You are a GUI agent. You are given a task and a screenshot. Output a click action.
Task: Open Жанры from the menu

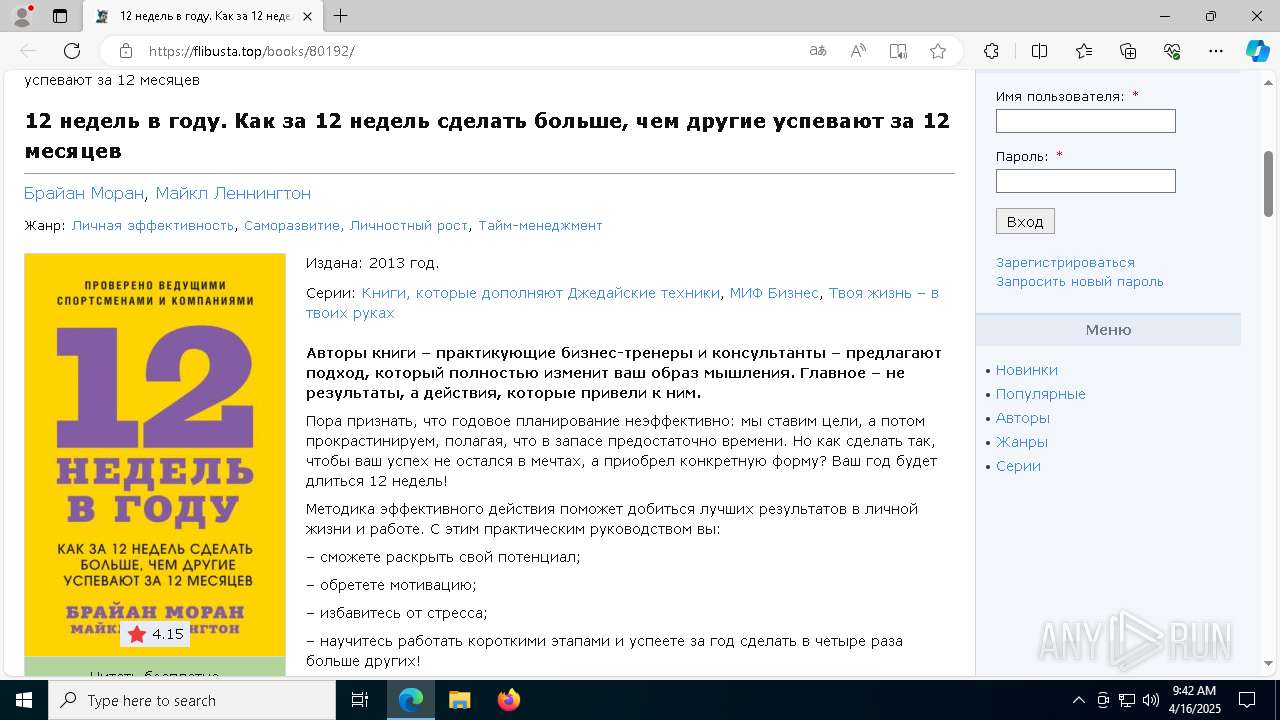(x=1021, y=442)
